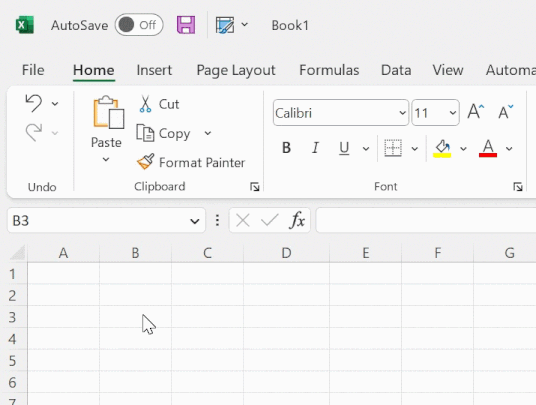
Task: Select column B header
Action: pos(135,253)
